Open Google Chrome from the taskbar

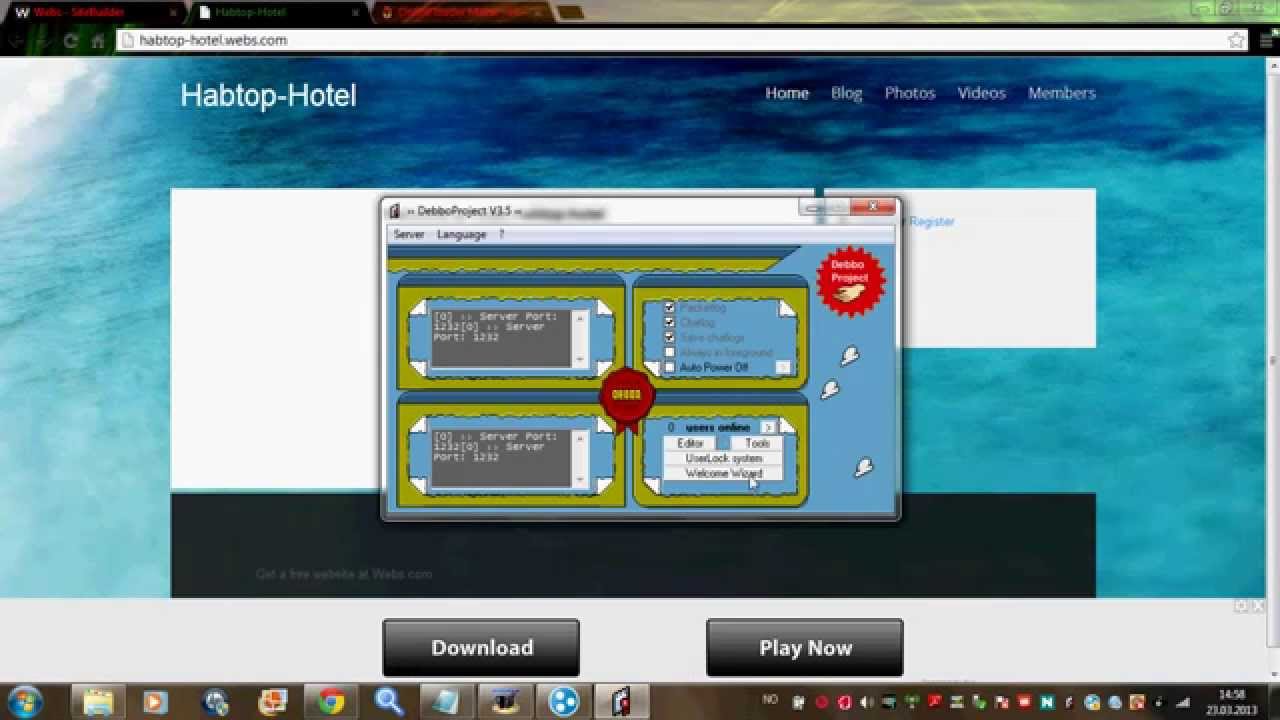click(330, 702)
